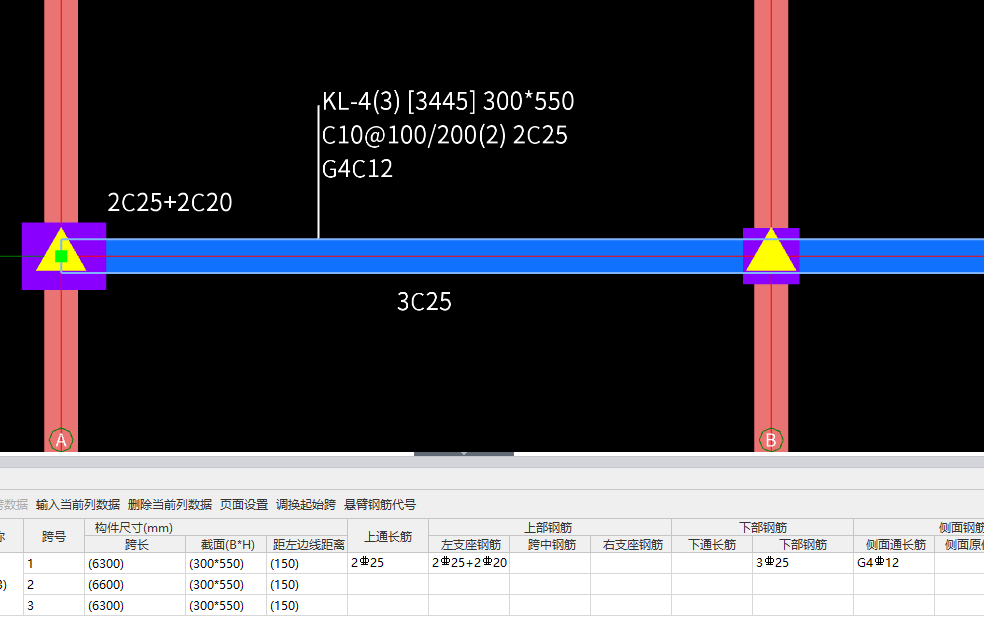The height and width of the screenshot is (639, 984).
Task: Click the 距左边线距离 column header
Action: point(307,544)
